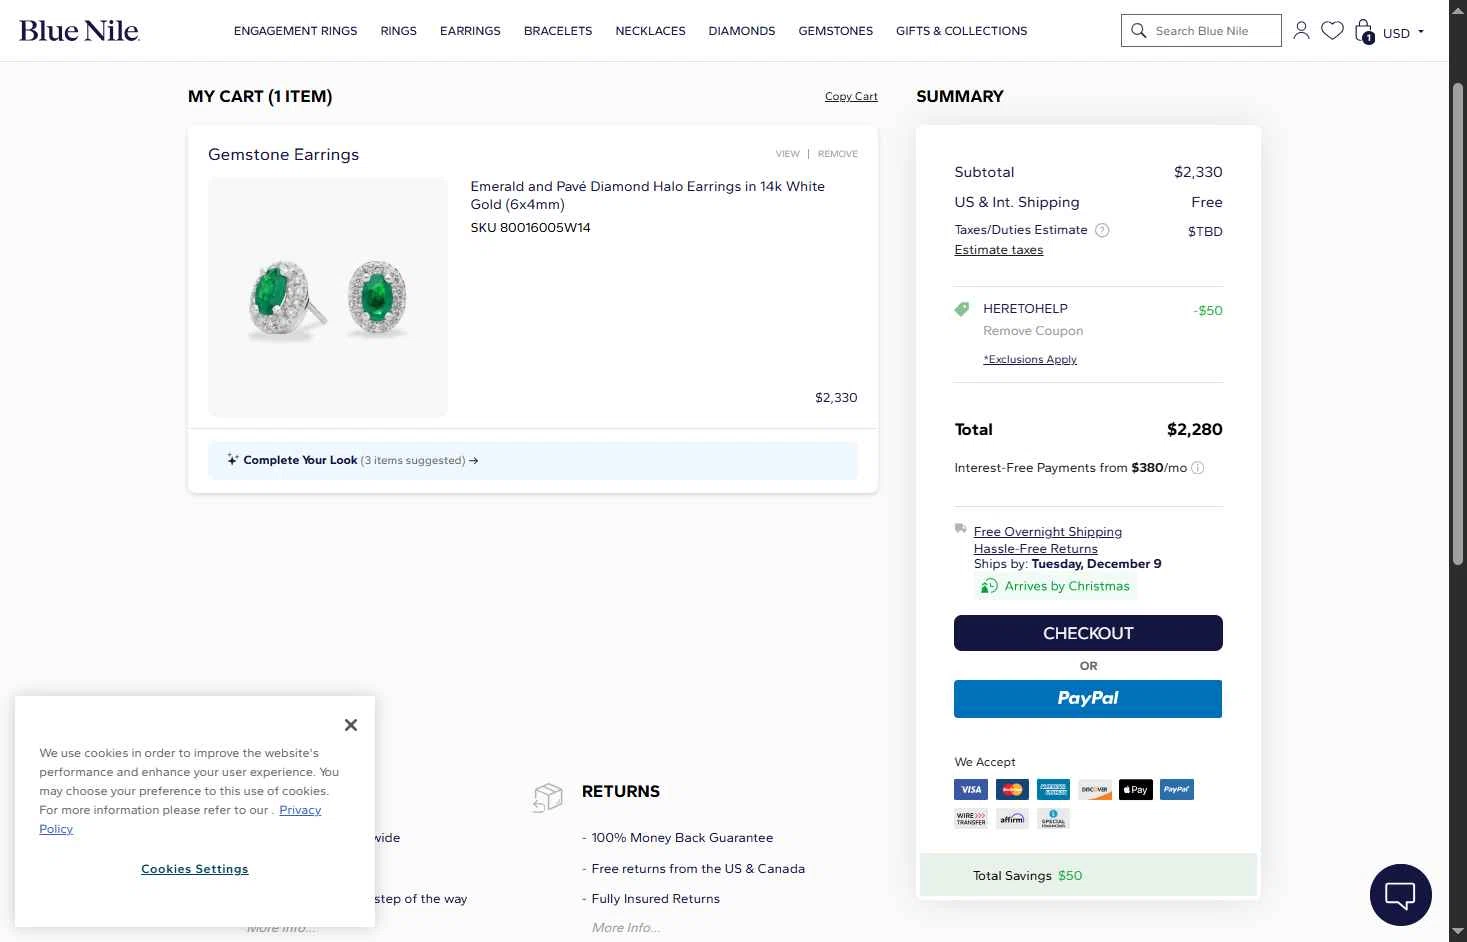Screen dimensions: 1467x942
Task: Click the emerald earrings product thumbnail
Action: coord(328,297)
